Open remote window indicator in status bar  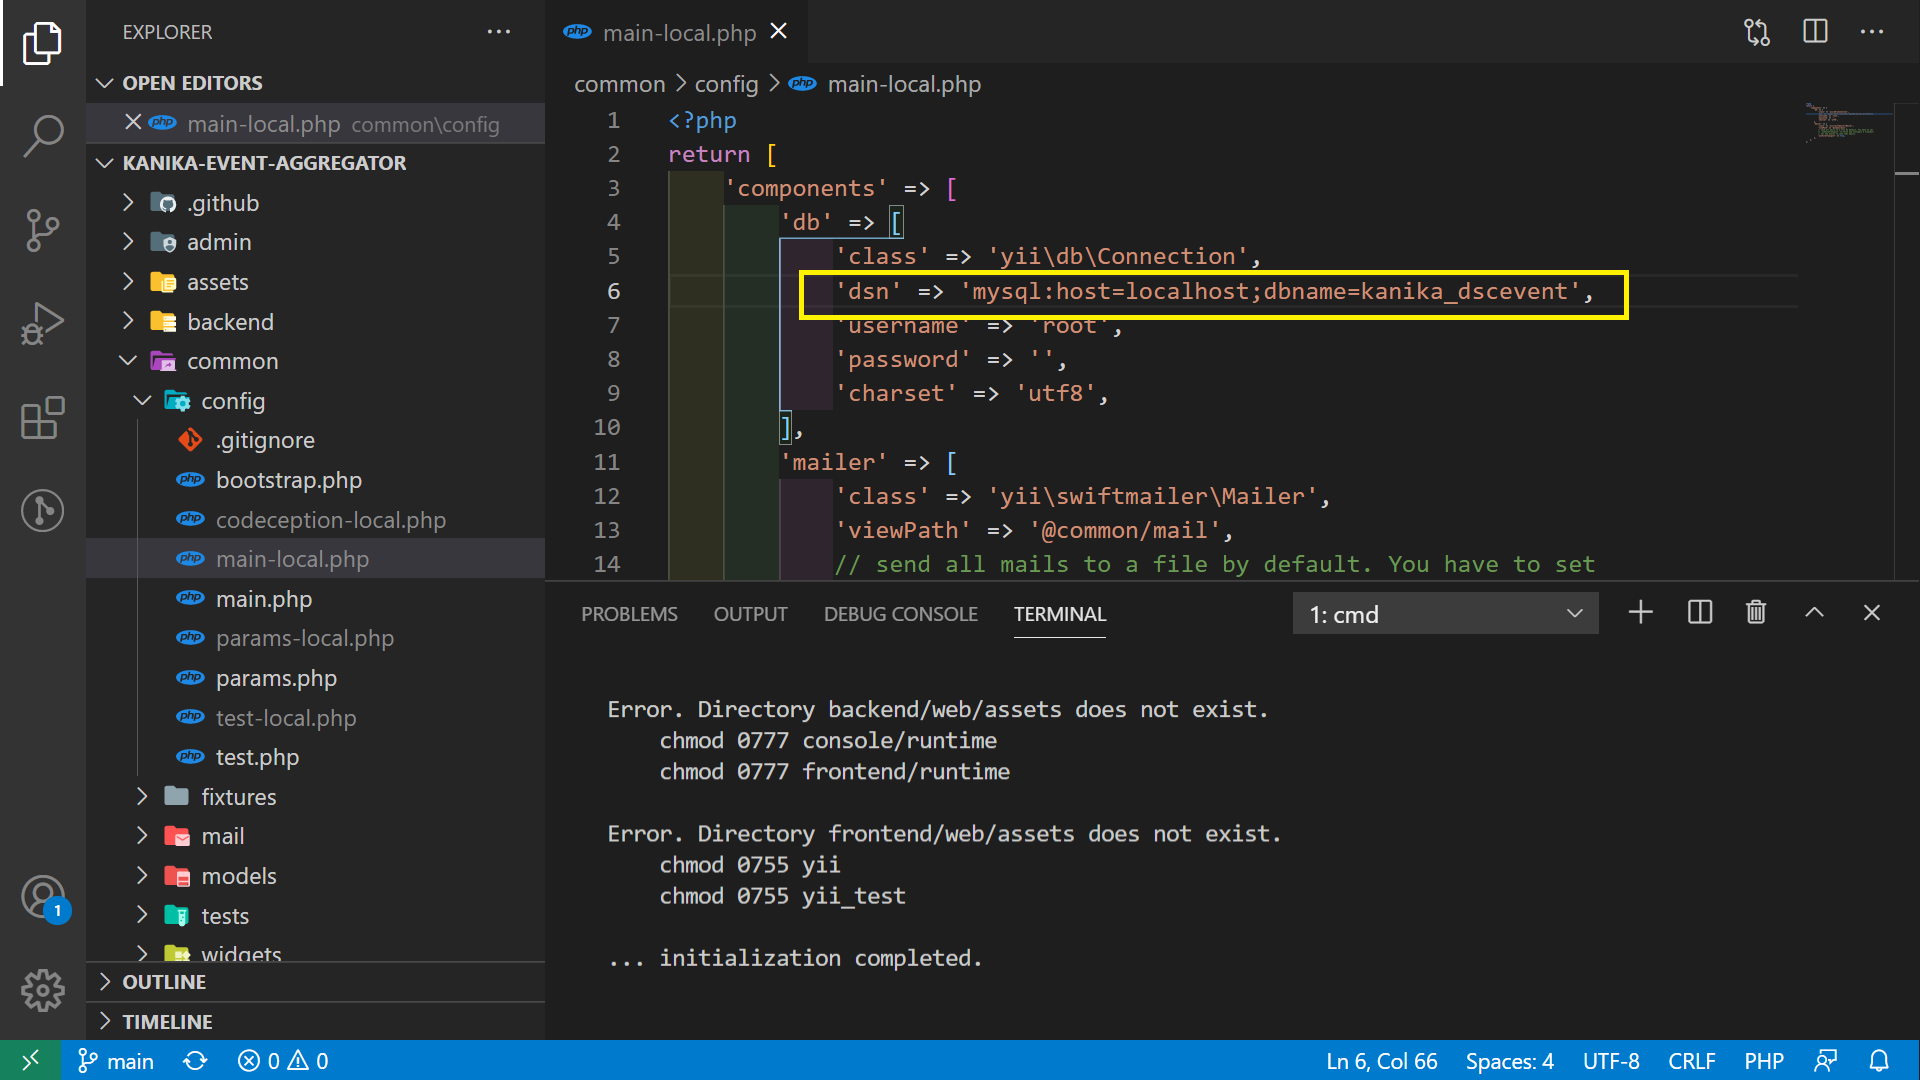(x=30, y=1060)
